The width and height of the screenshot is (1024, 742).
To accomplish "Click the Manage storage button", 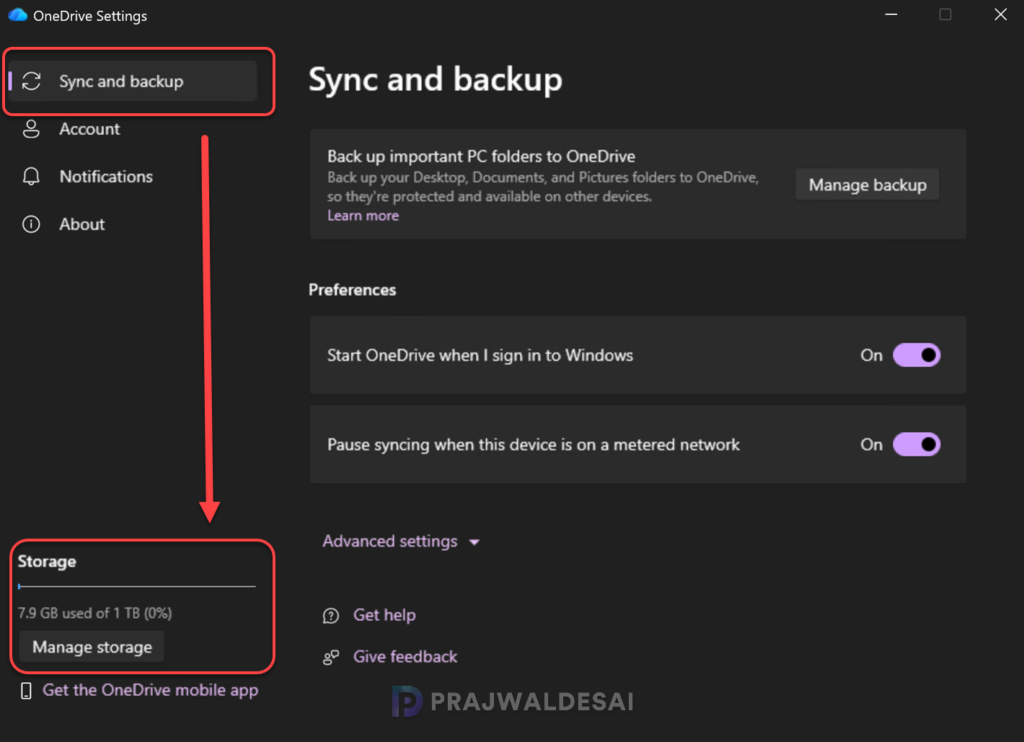I will coord(92,647).
